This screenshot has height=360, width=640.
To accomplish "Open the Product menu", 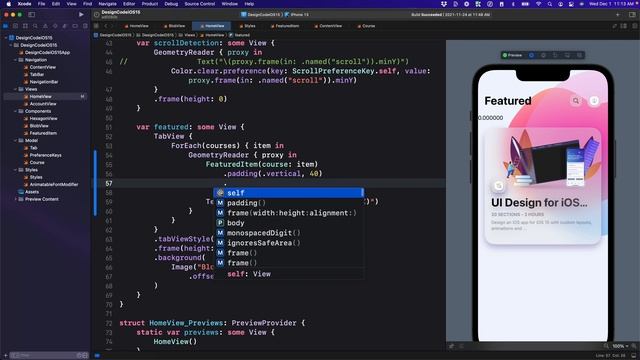I will [x=150, y=4].
